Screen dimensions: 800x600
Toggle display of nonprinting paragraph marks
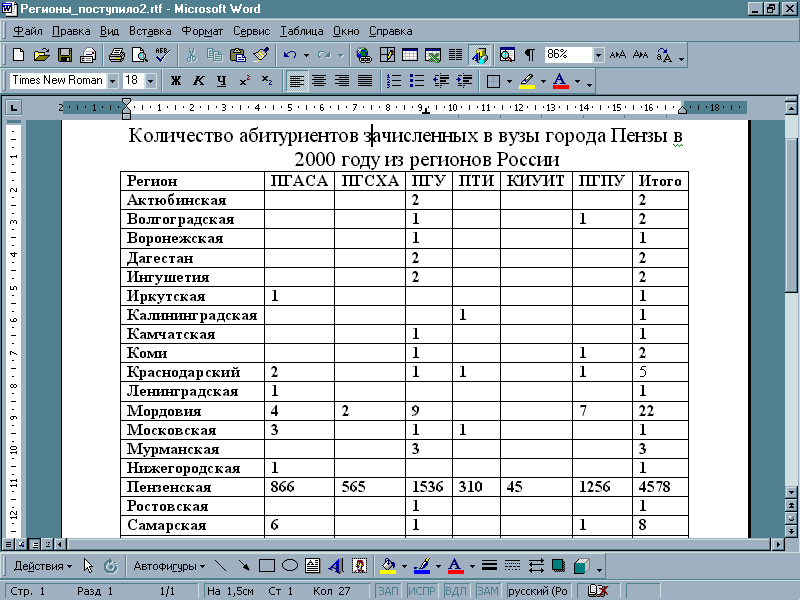[530, 55]
